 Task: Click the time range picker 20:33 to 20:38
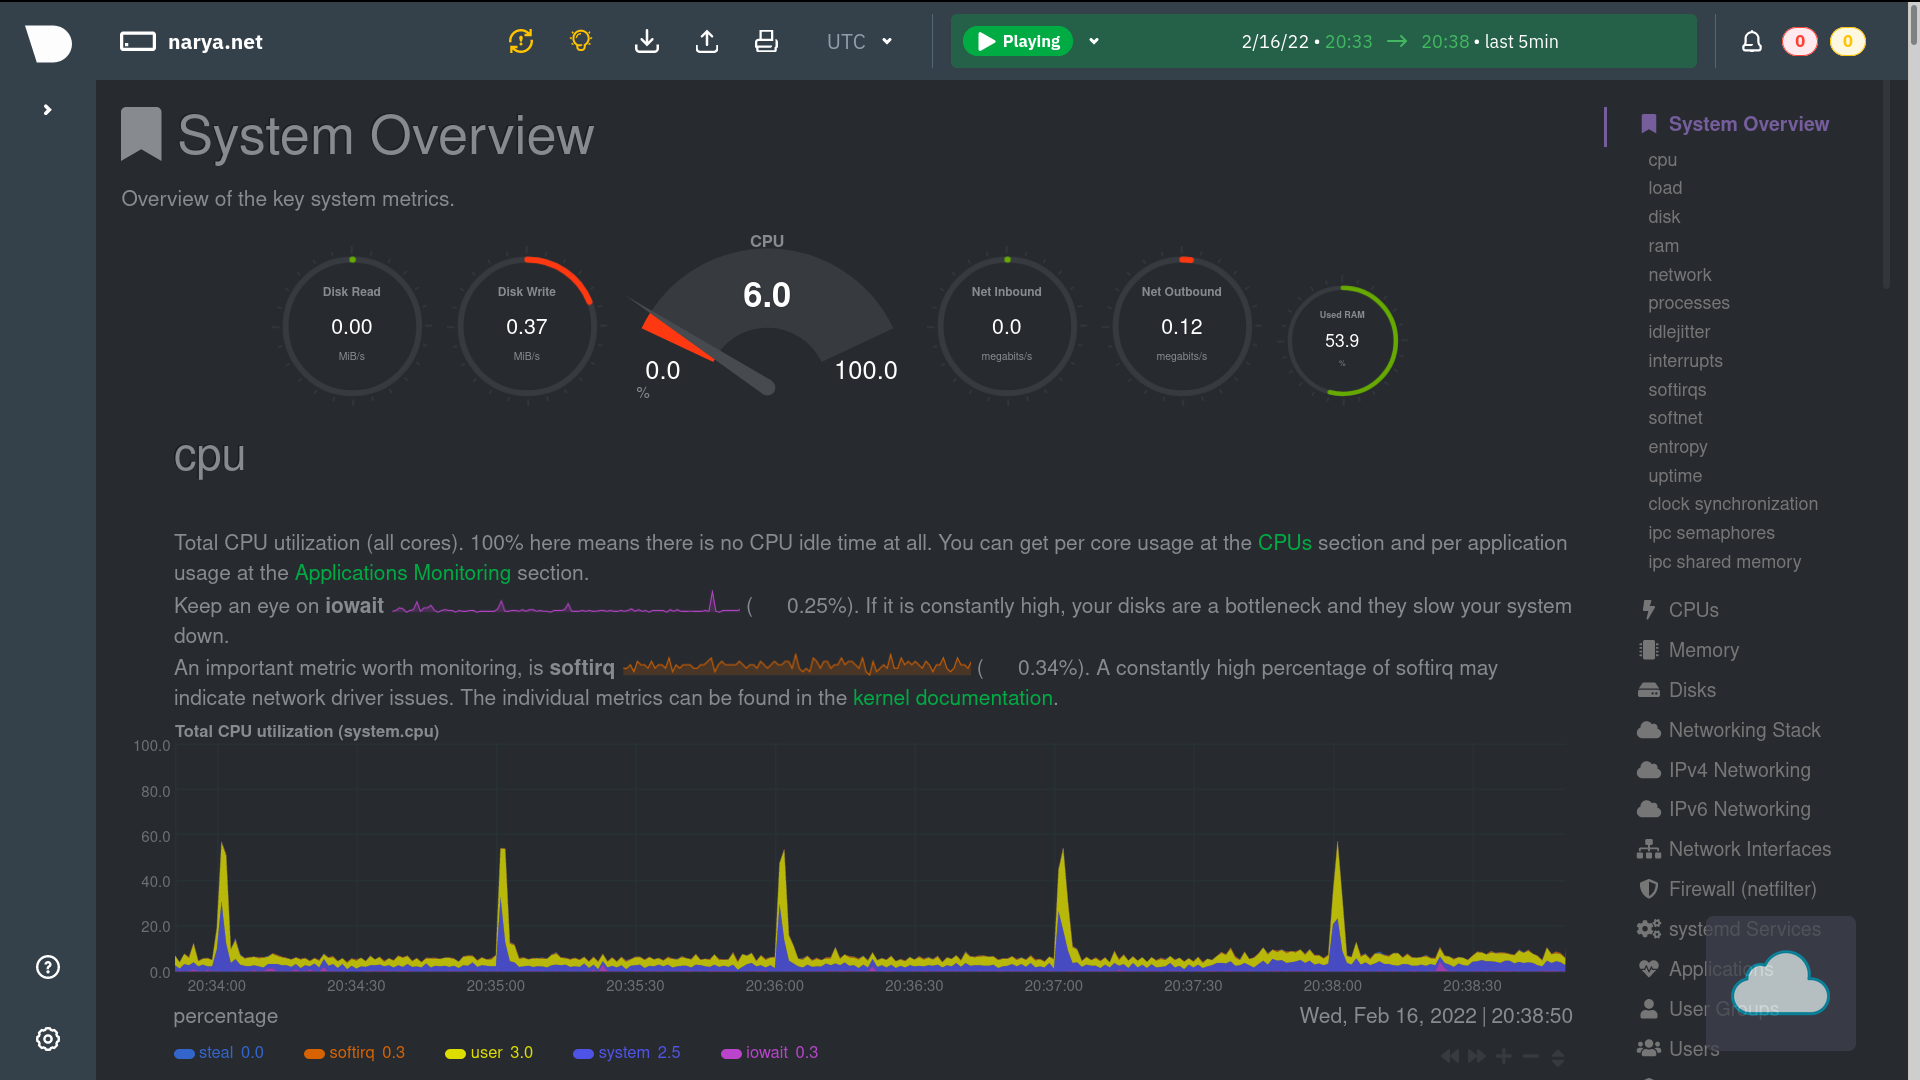[1399, 41]
